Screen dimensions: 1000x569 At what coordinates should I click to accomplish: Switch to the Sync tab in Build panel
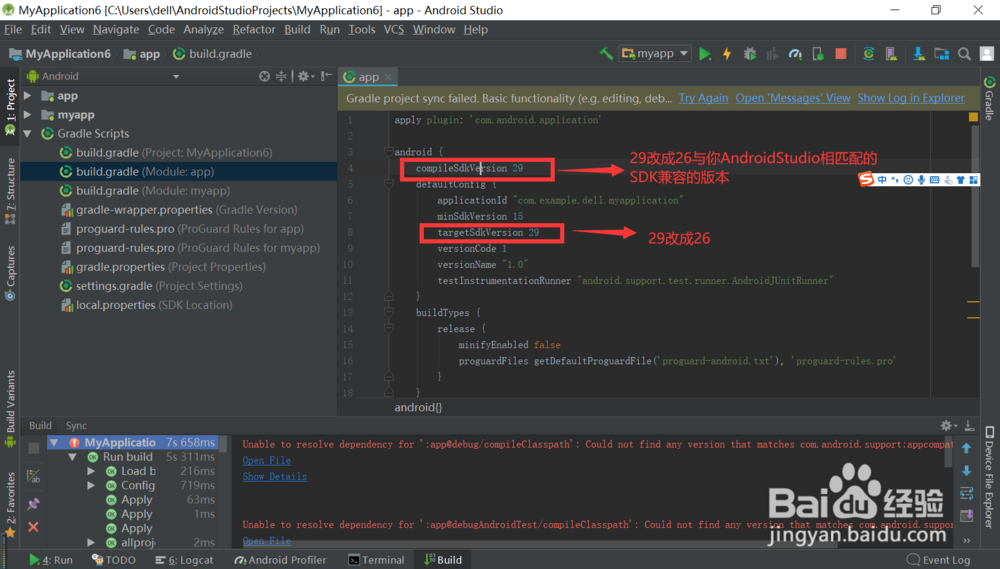(x=76, y=425)
